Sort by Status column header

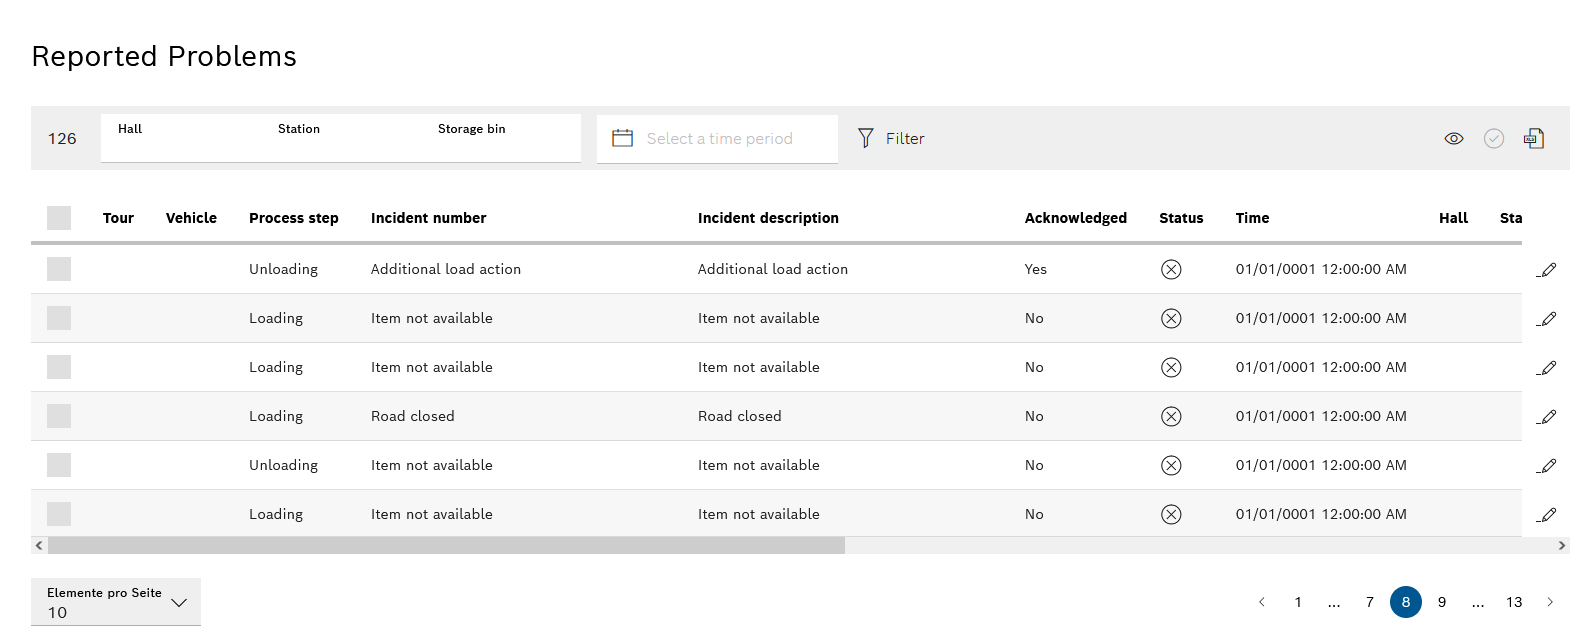point(1181,218)
